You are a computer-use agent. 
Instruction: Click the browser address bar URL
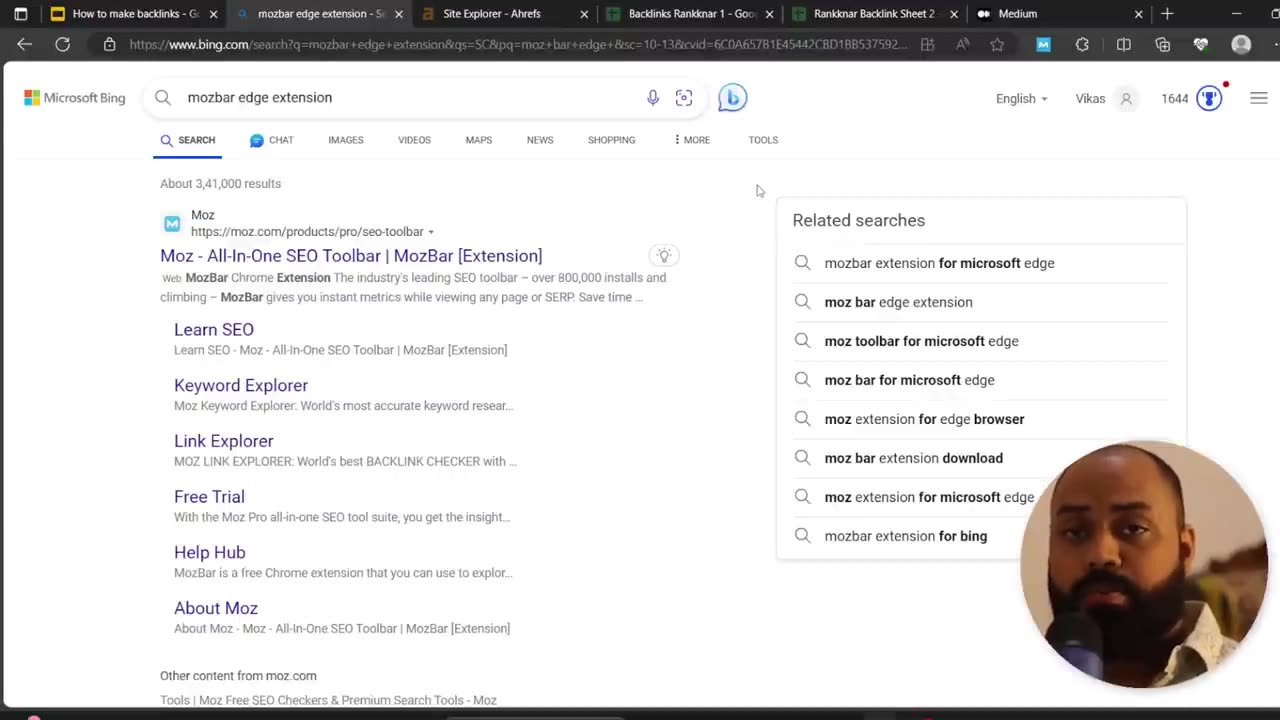point(517,44)
